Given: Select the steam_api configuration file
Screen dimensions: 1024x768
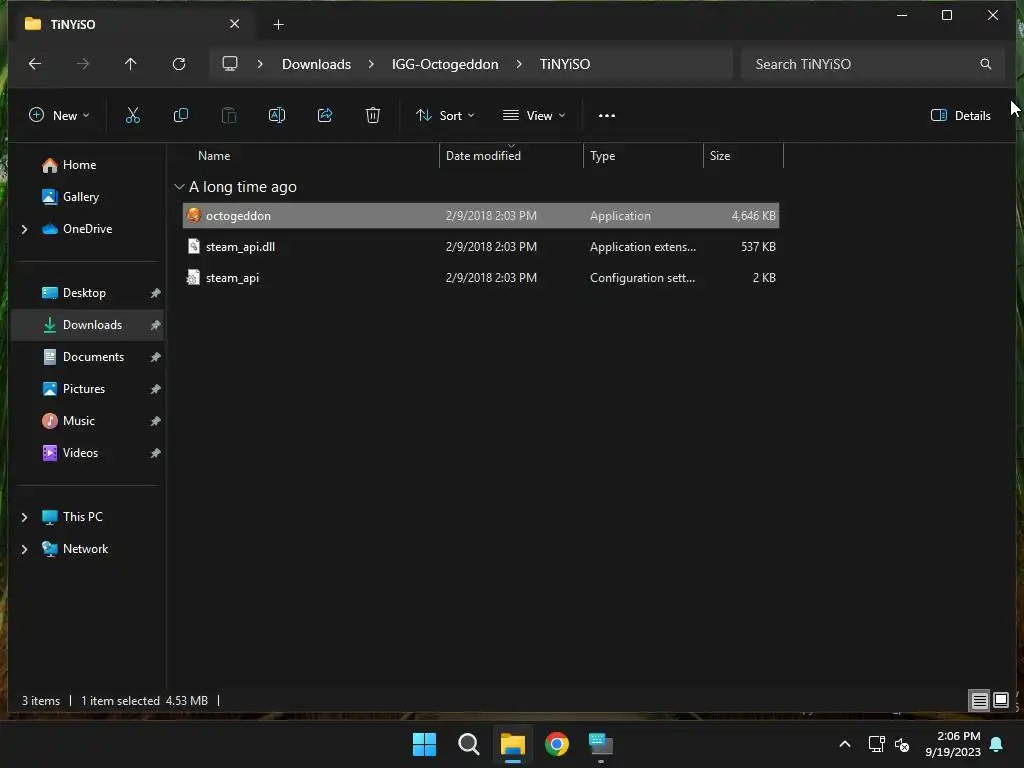Looking at the screenshot, I should pyautogui.click(x=481, y=278).
